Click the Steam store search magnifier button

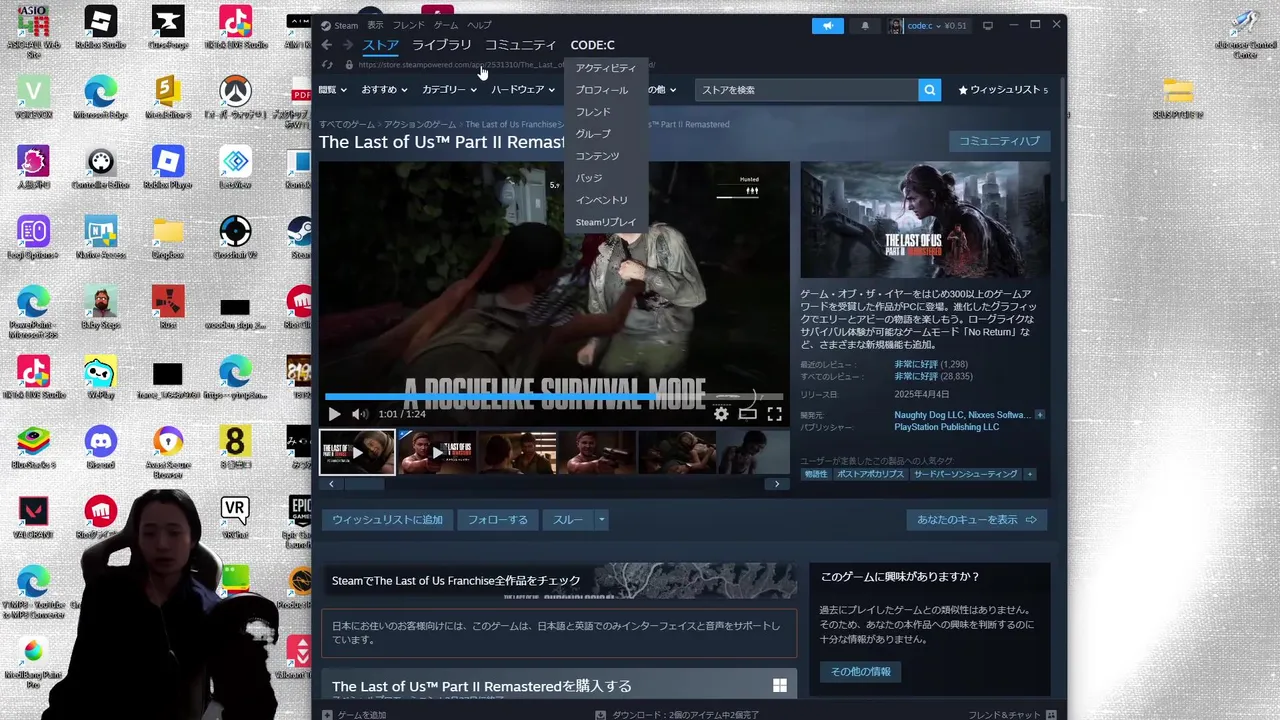(x=930, y=90)
